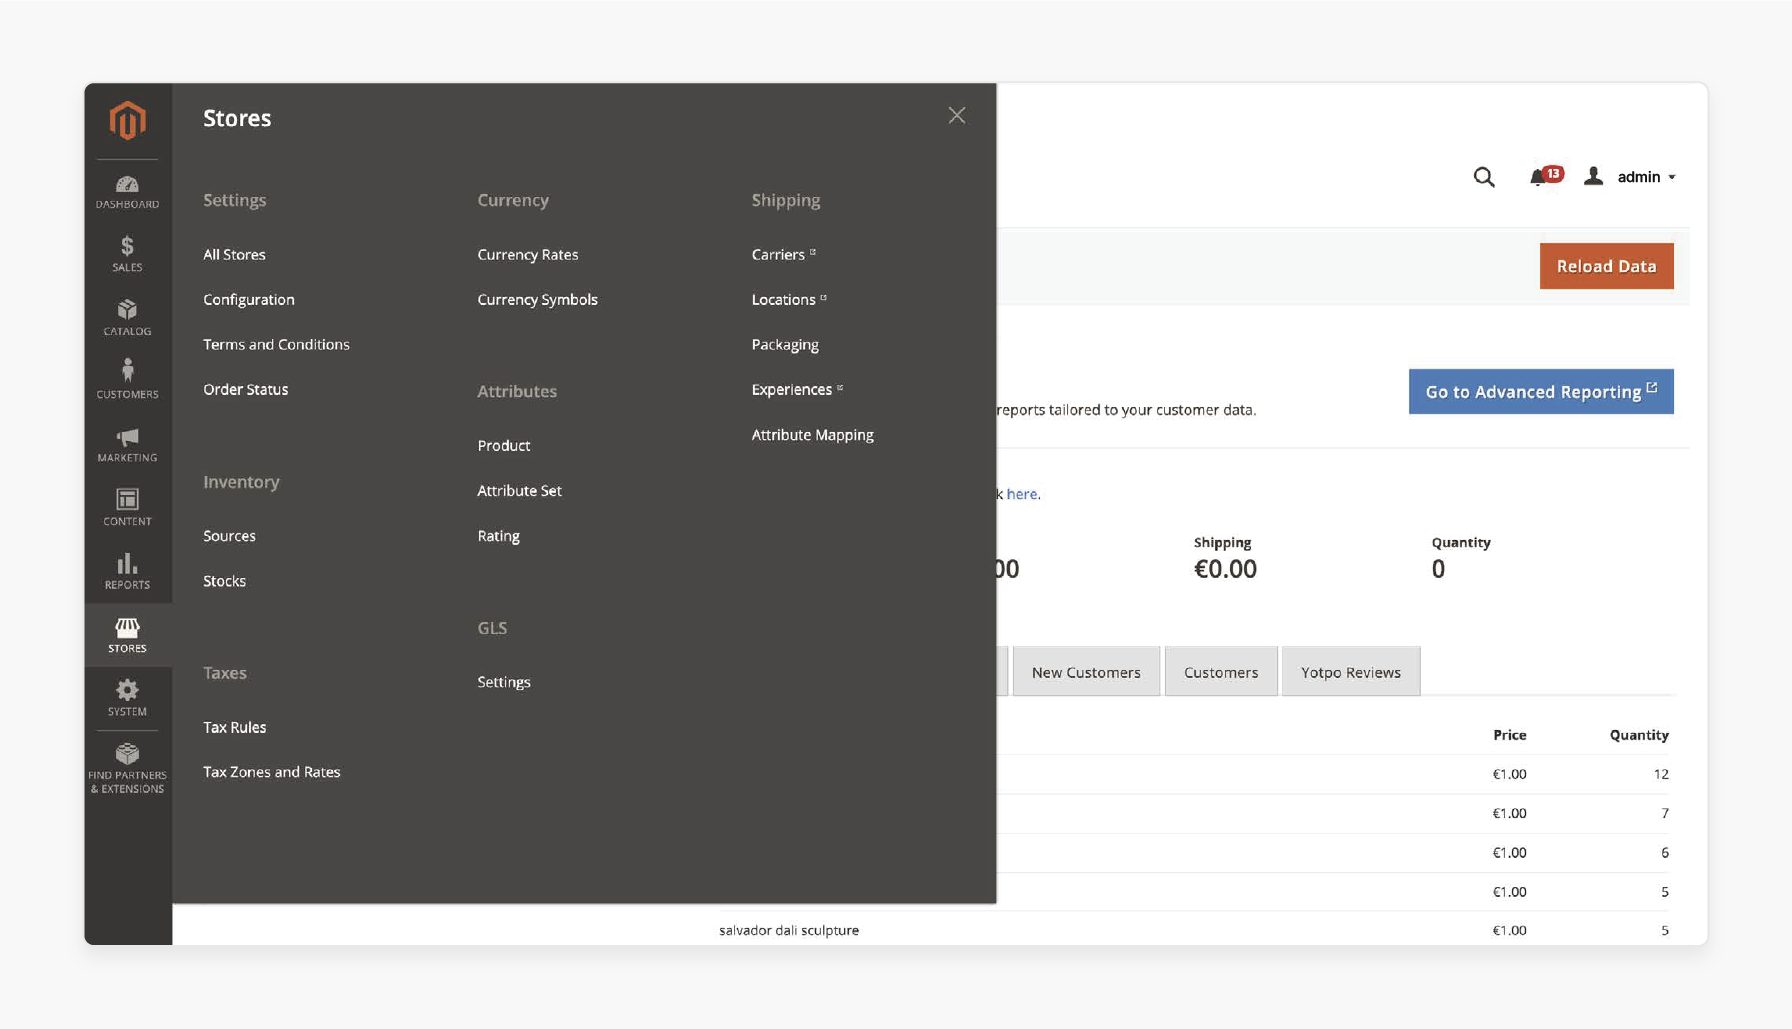Open inventory Stocks

(224, 581)
